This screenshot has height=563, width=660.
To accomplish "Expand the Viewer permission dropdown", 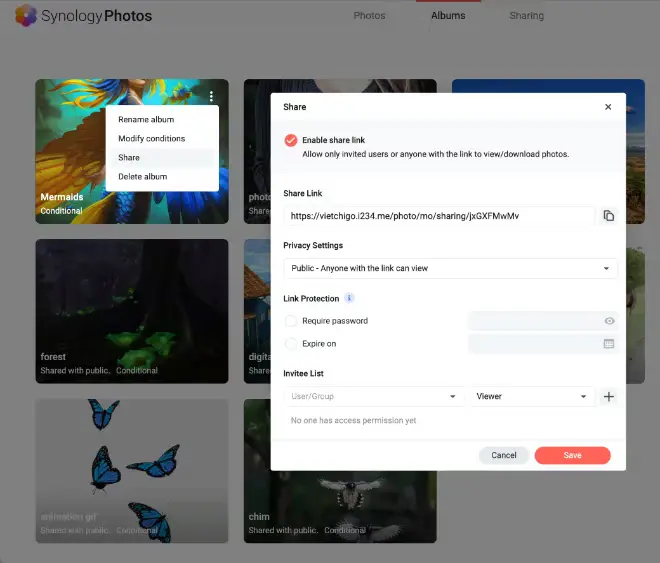I will tap(531, 397).
